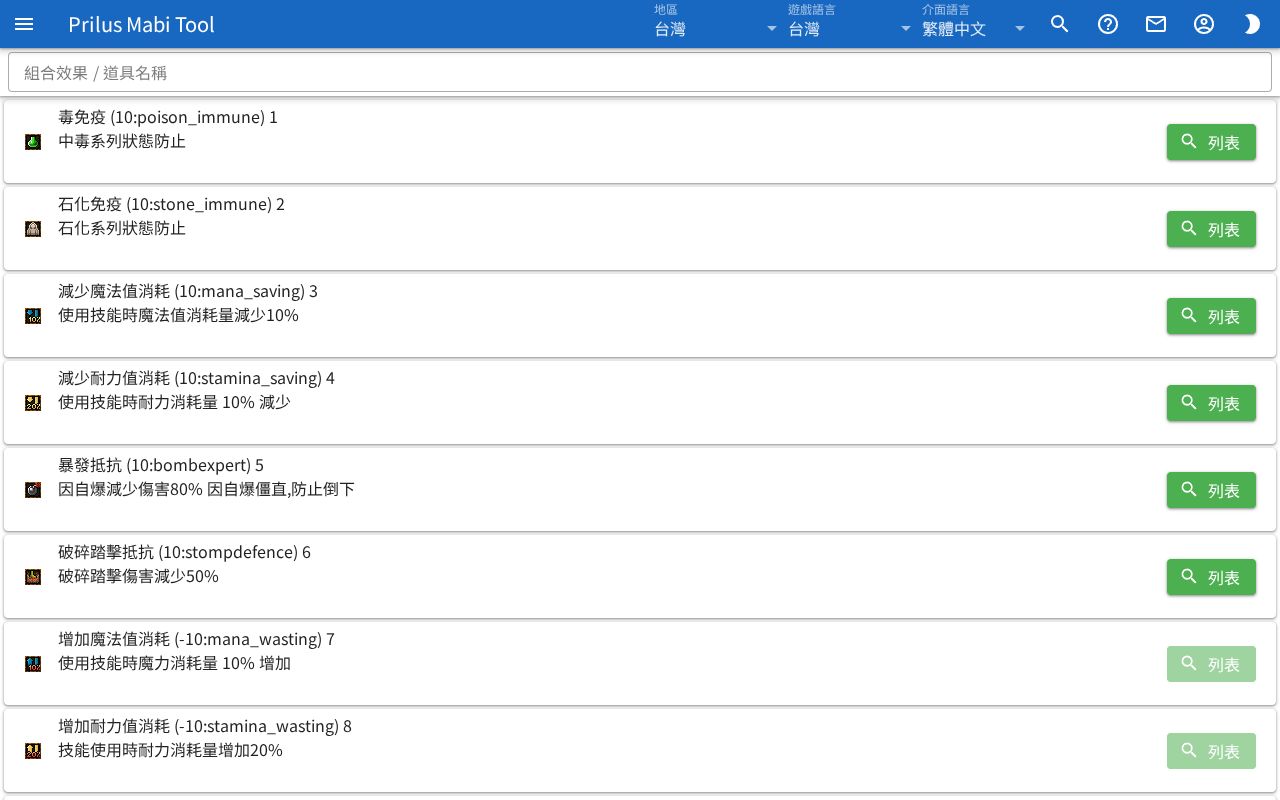Click 列表 button for 減少耐力值消耗
This screenshot has height=800, width=1280.
(x=1211, y=403)
